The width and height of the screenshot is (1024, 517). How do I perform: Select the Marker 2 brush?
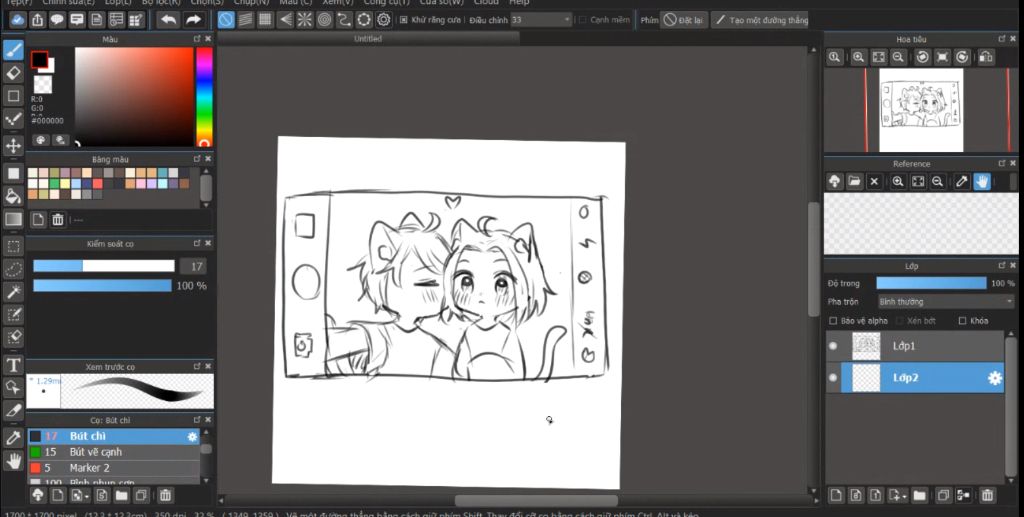(114, 468)
